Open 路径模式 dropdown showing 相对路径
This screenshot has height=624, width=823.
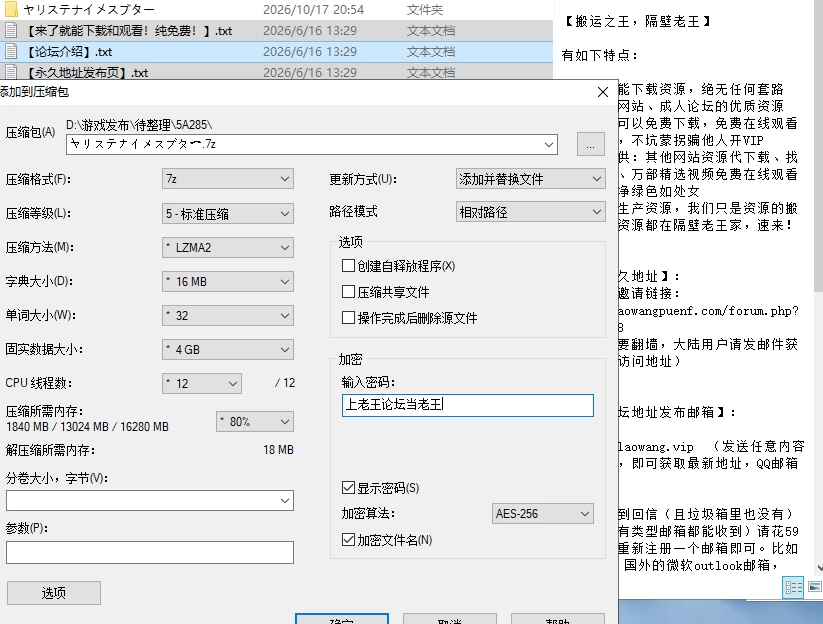point(531,212)
